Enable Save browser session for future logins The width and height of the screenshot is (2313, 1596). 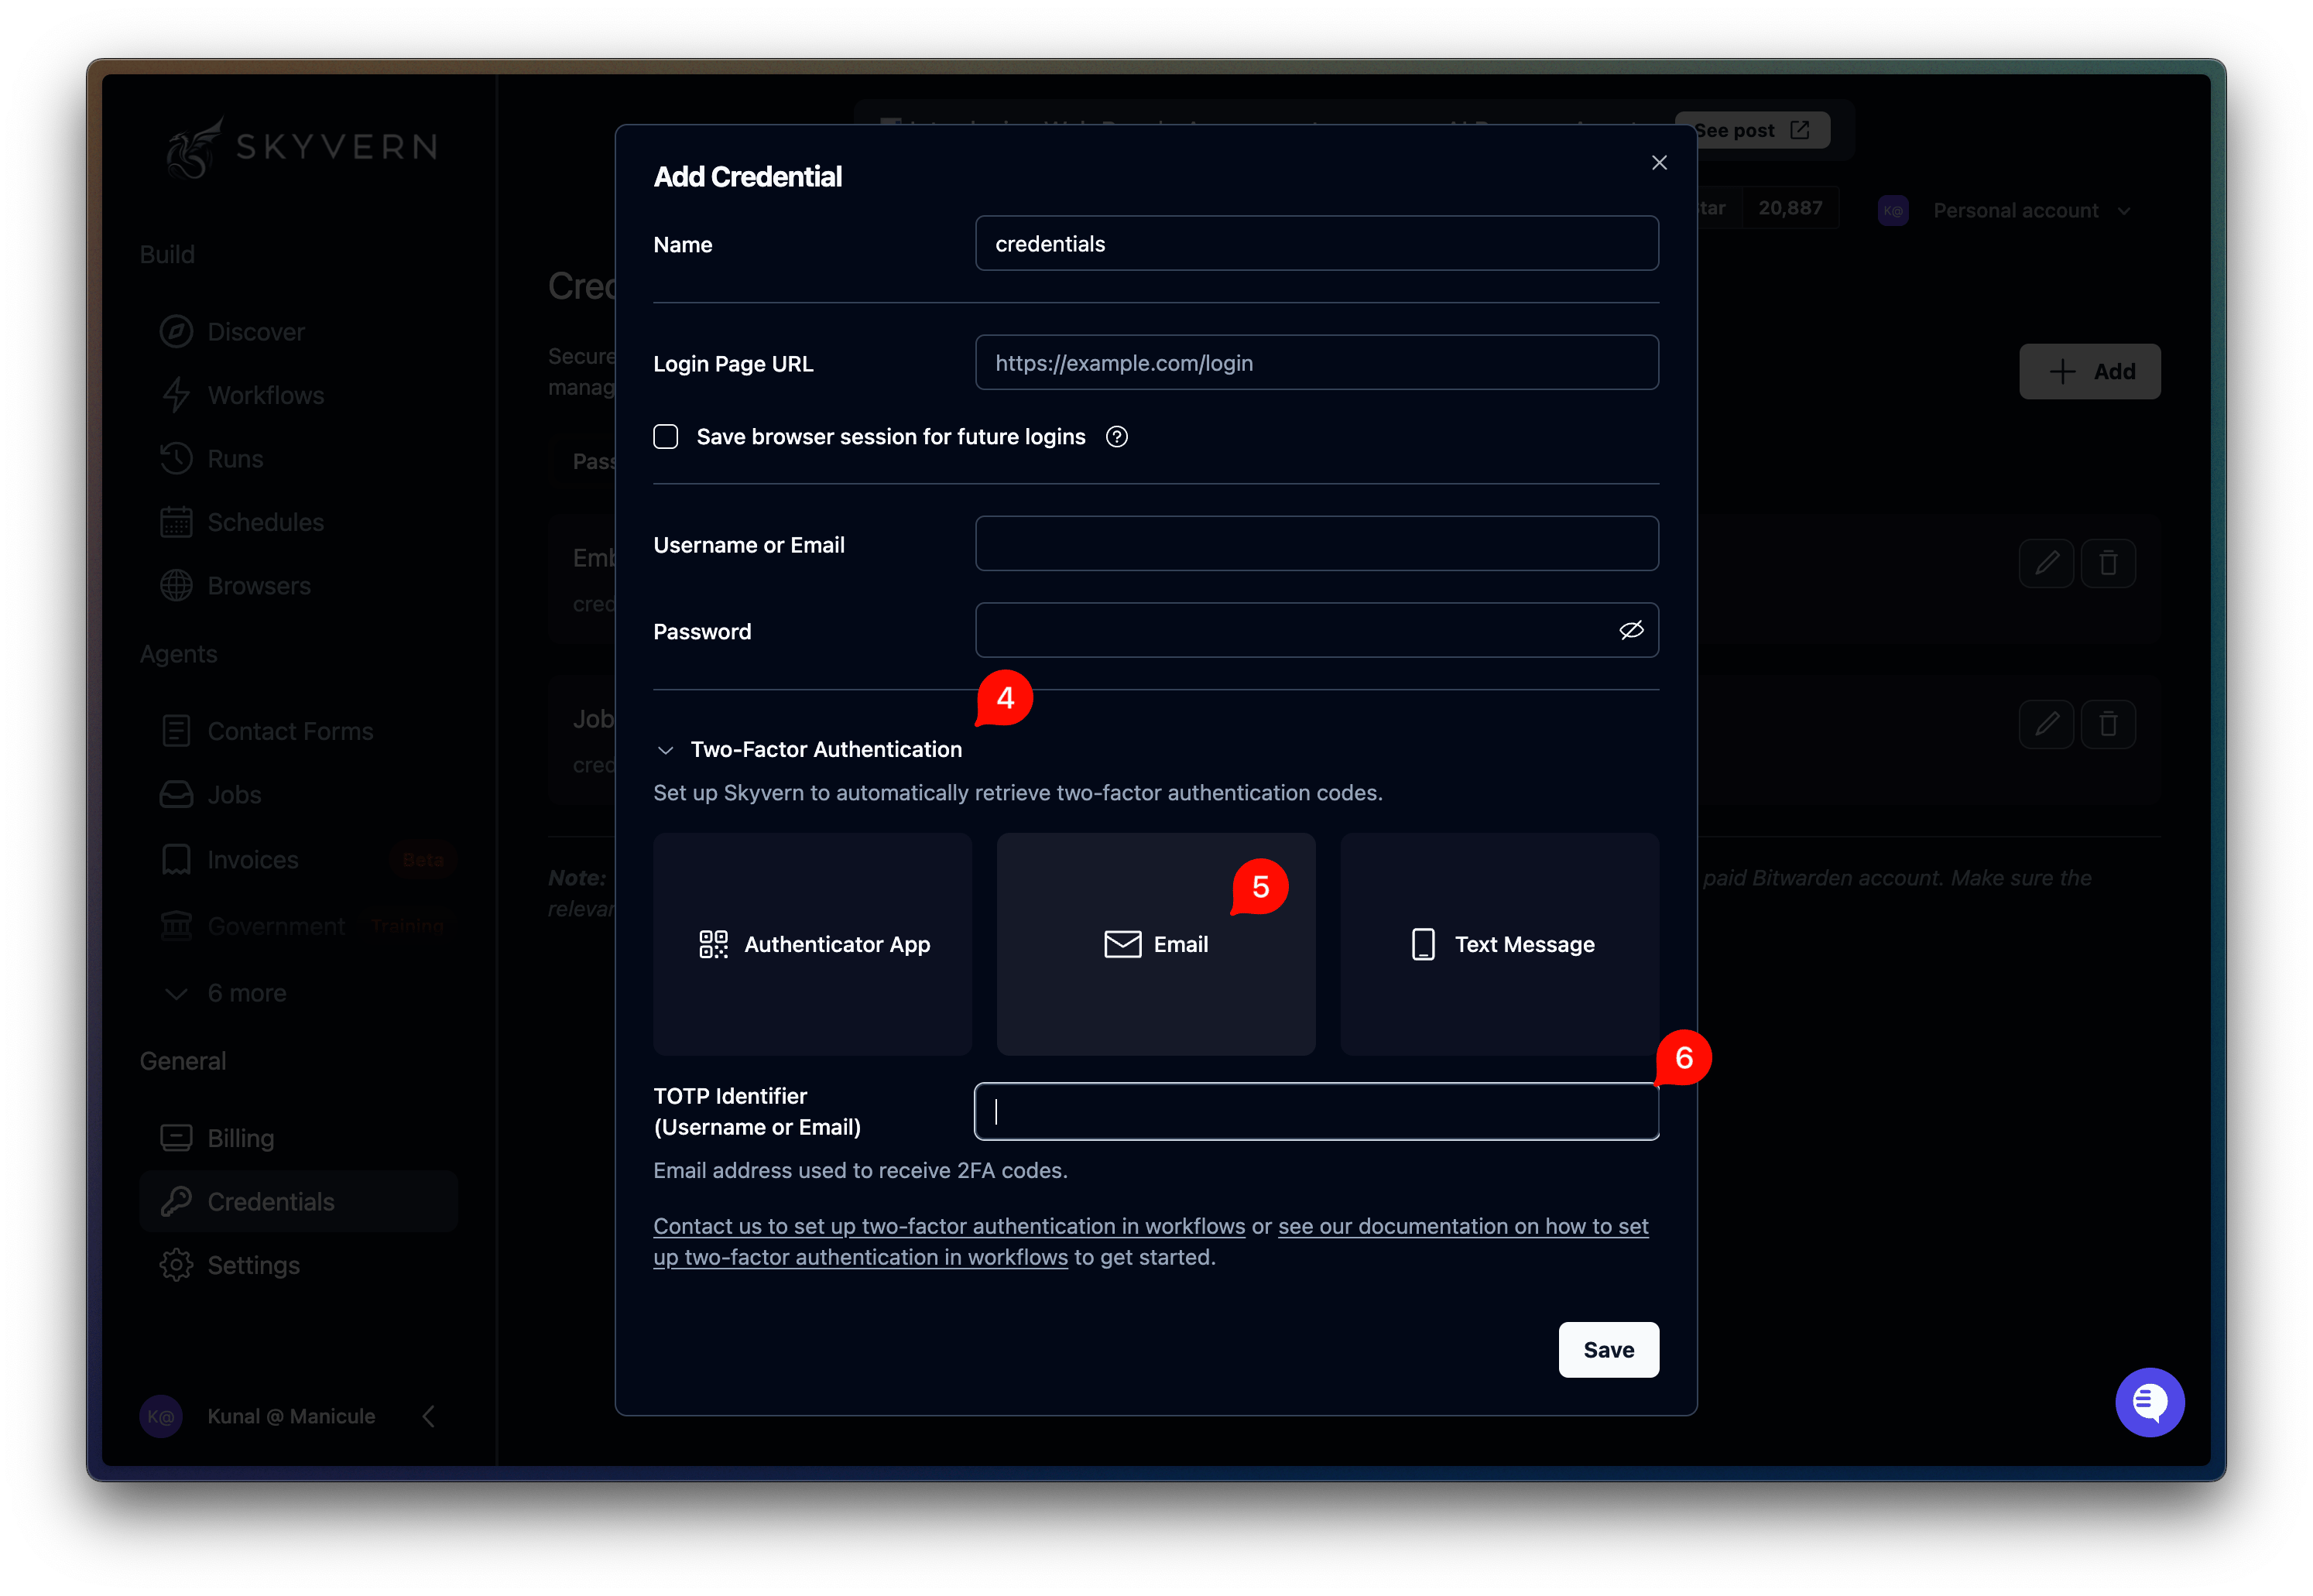pyautogui.click(x=665, y=436)
